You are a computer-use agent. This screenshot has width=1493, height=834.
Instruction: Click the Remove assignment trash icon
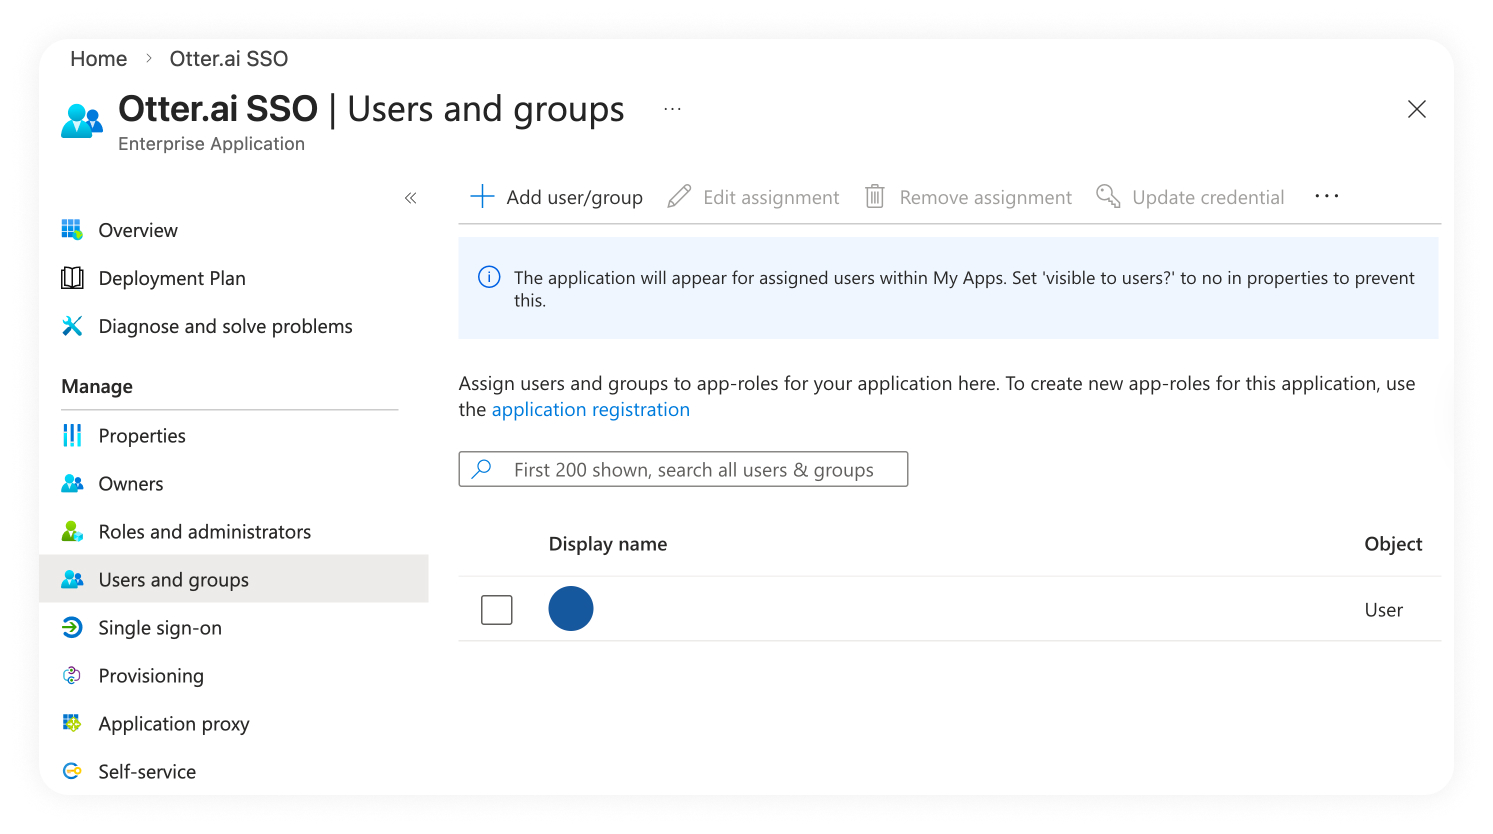click(x=875, y=197)
